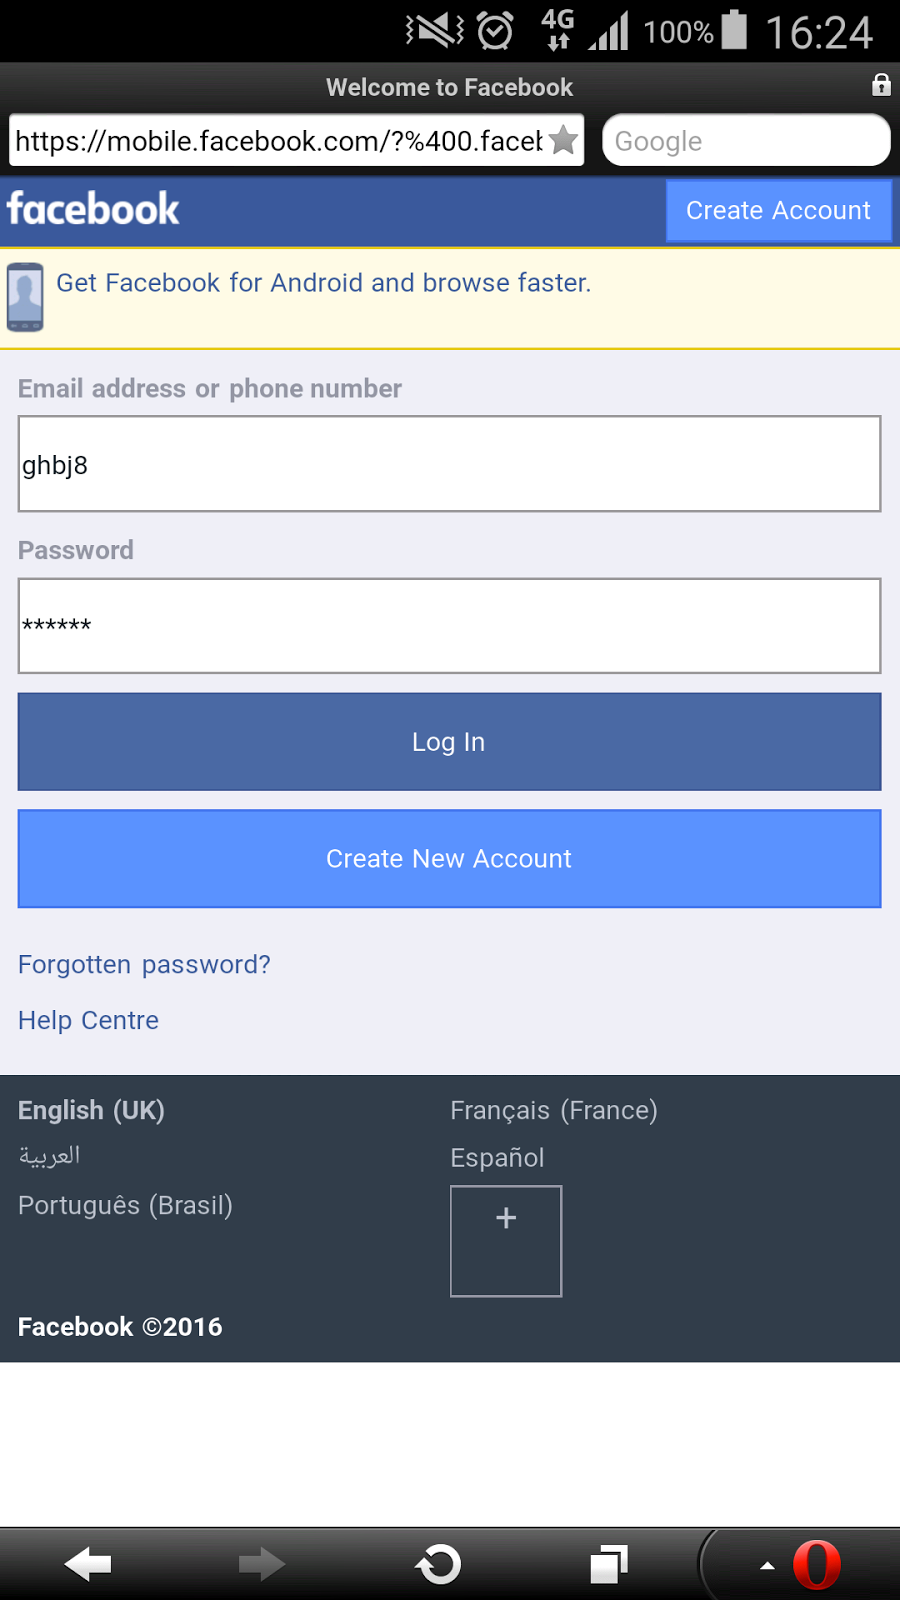Tap the phone icon in Android banner

(x=25, y=297)
